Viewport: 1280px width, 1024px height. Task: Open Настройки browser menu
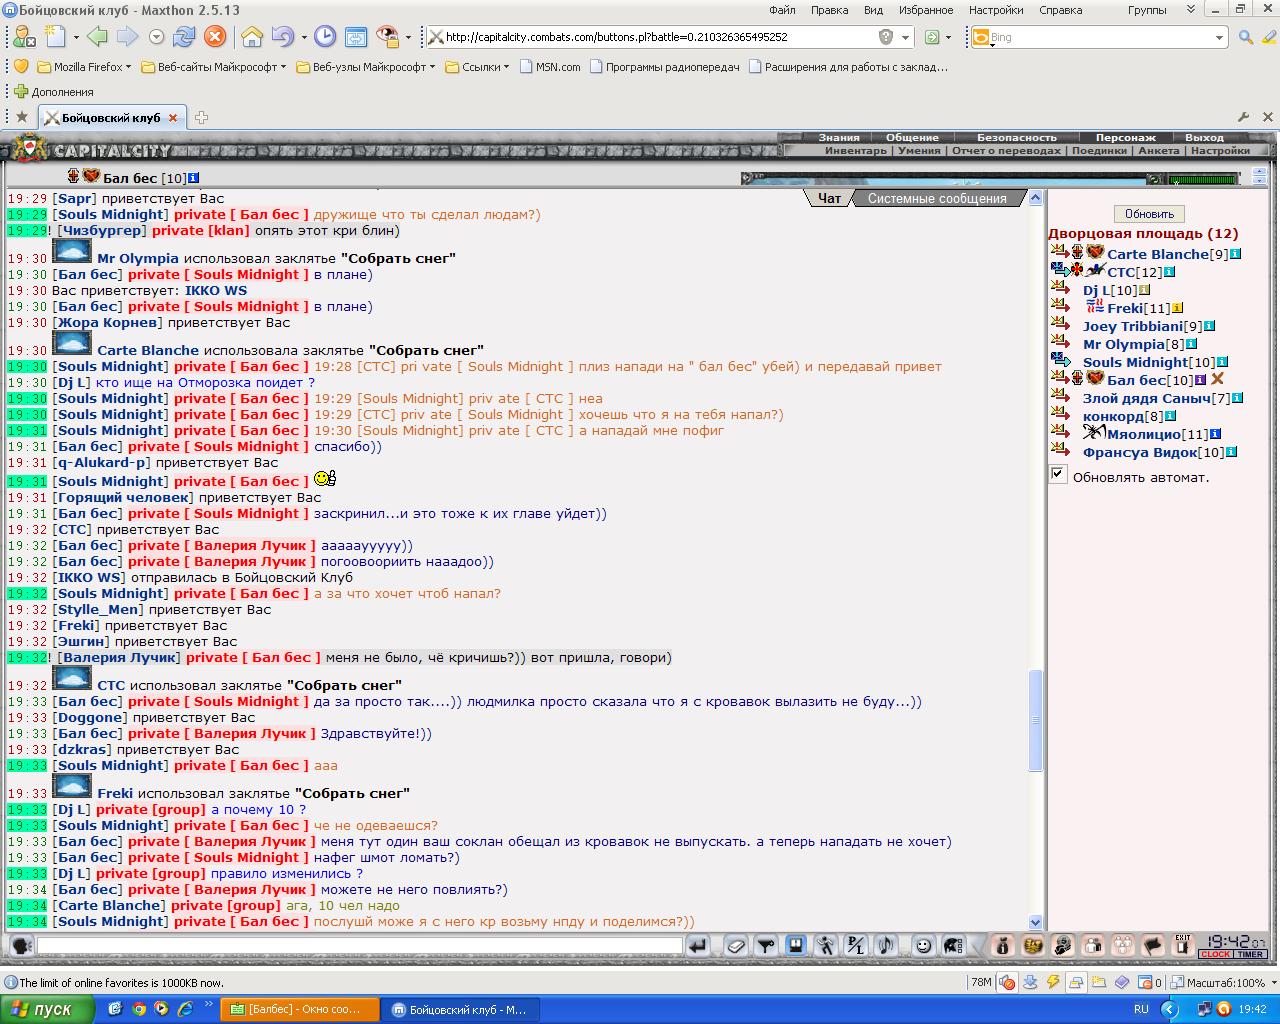pos(995,10)
